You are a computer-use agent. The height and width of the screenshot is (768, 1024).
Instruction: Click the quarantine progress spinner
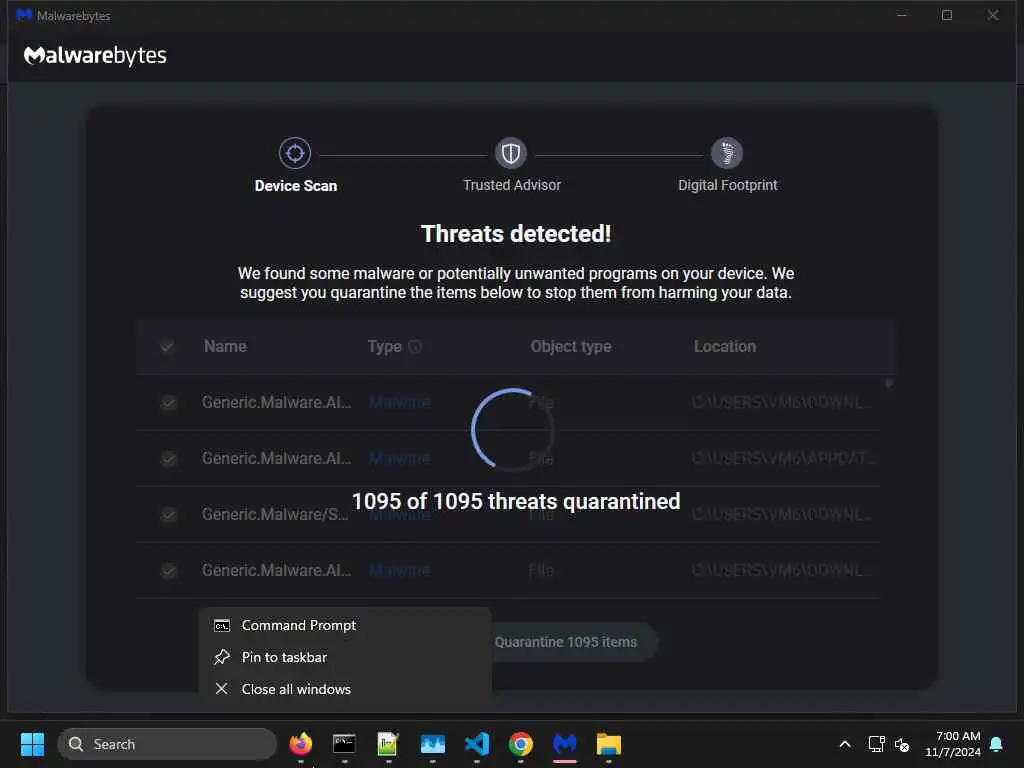coord(513,430)
